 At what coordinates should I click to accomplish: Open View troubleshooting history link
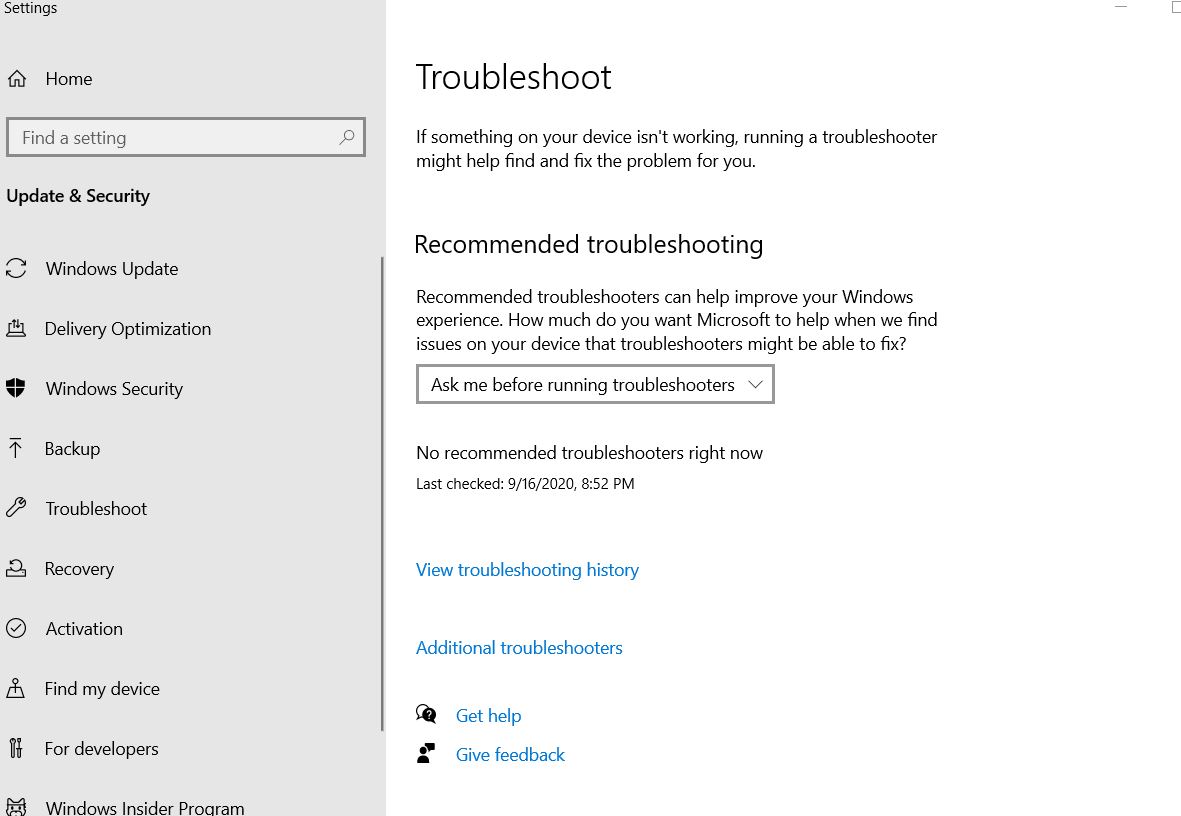click(x=527, y=570)
